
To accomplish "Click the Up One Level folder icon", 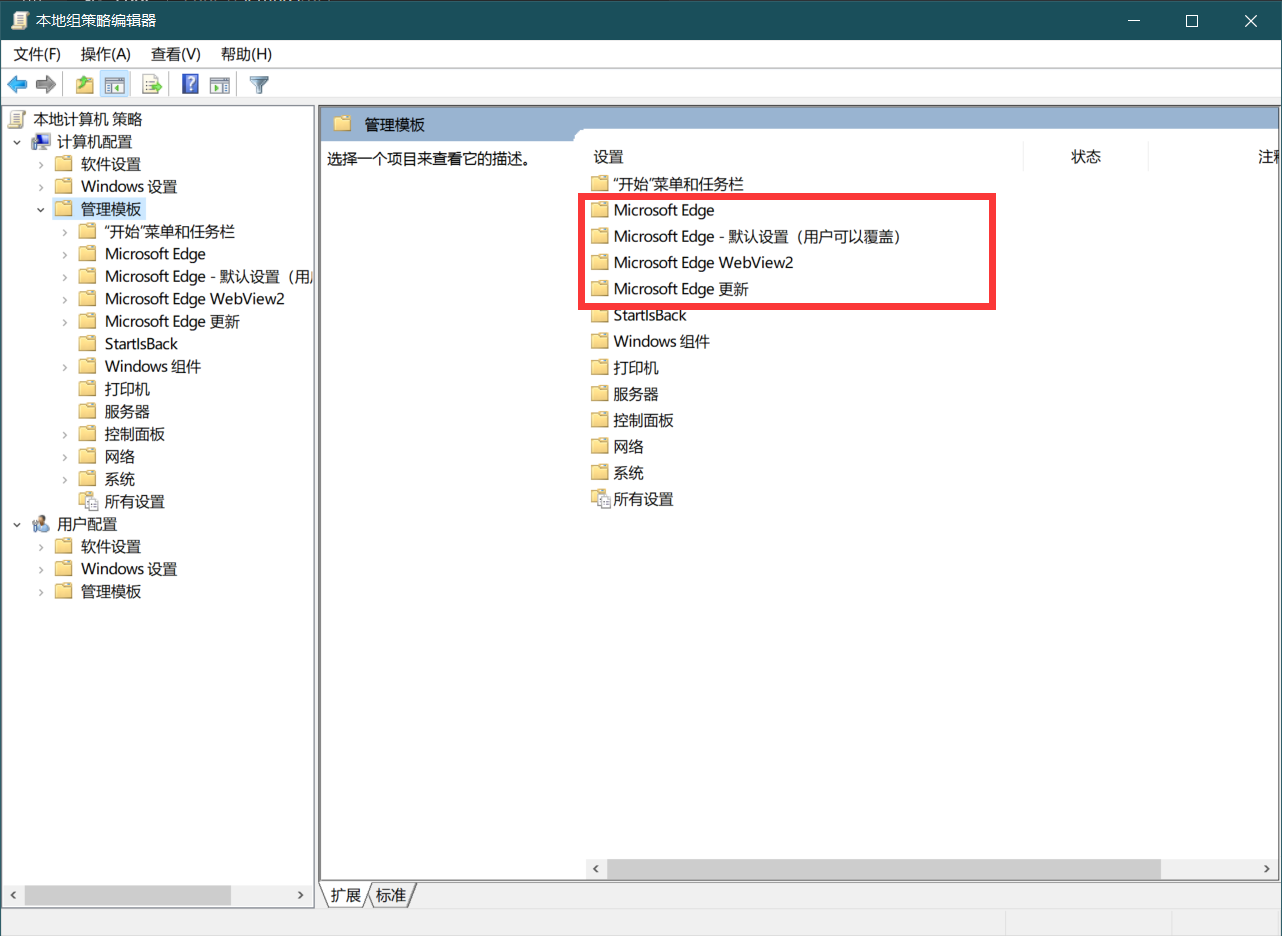I will (85, 85).
